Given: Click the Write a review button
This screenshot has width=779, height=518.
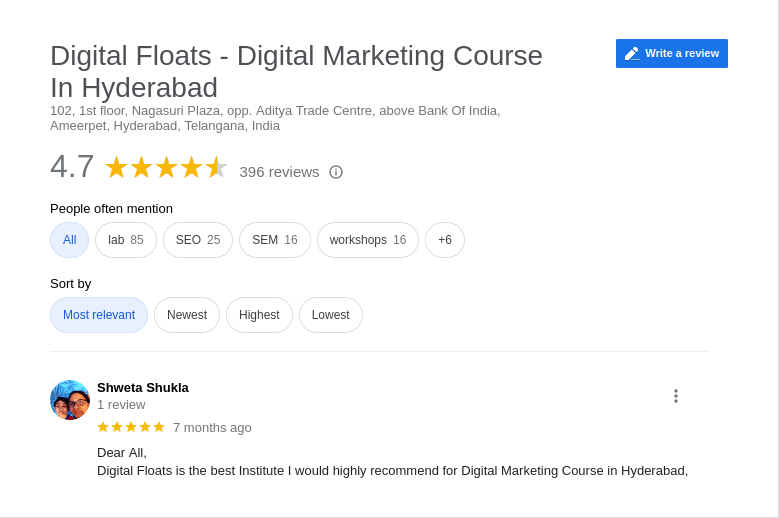Looking at the screenshot, I should (x=672, y=53).
